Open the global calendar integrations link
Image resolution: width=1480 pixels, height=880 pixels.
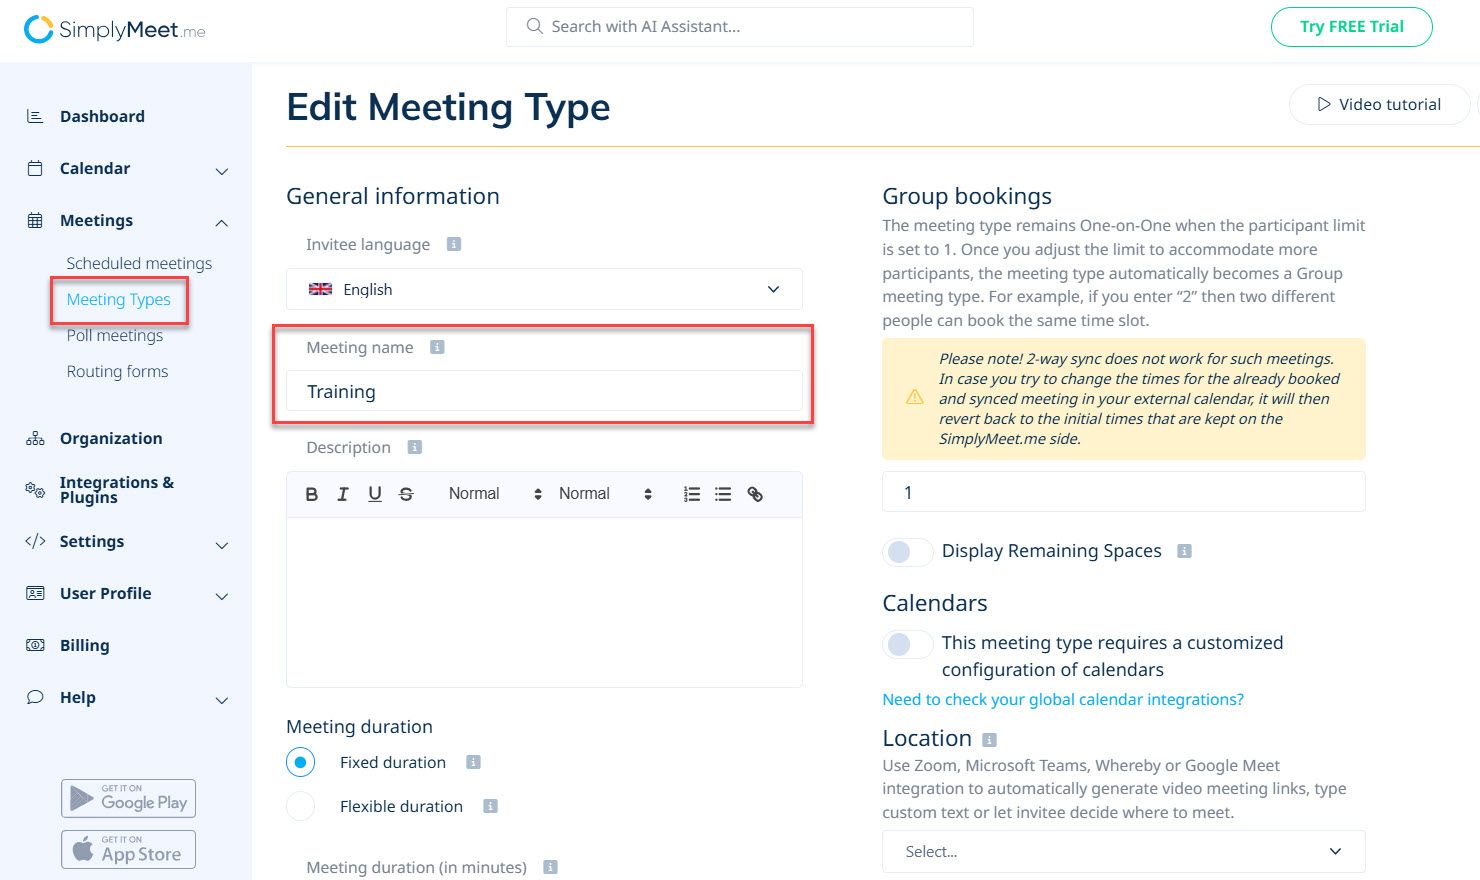tap(1062, 699)
